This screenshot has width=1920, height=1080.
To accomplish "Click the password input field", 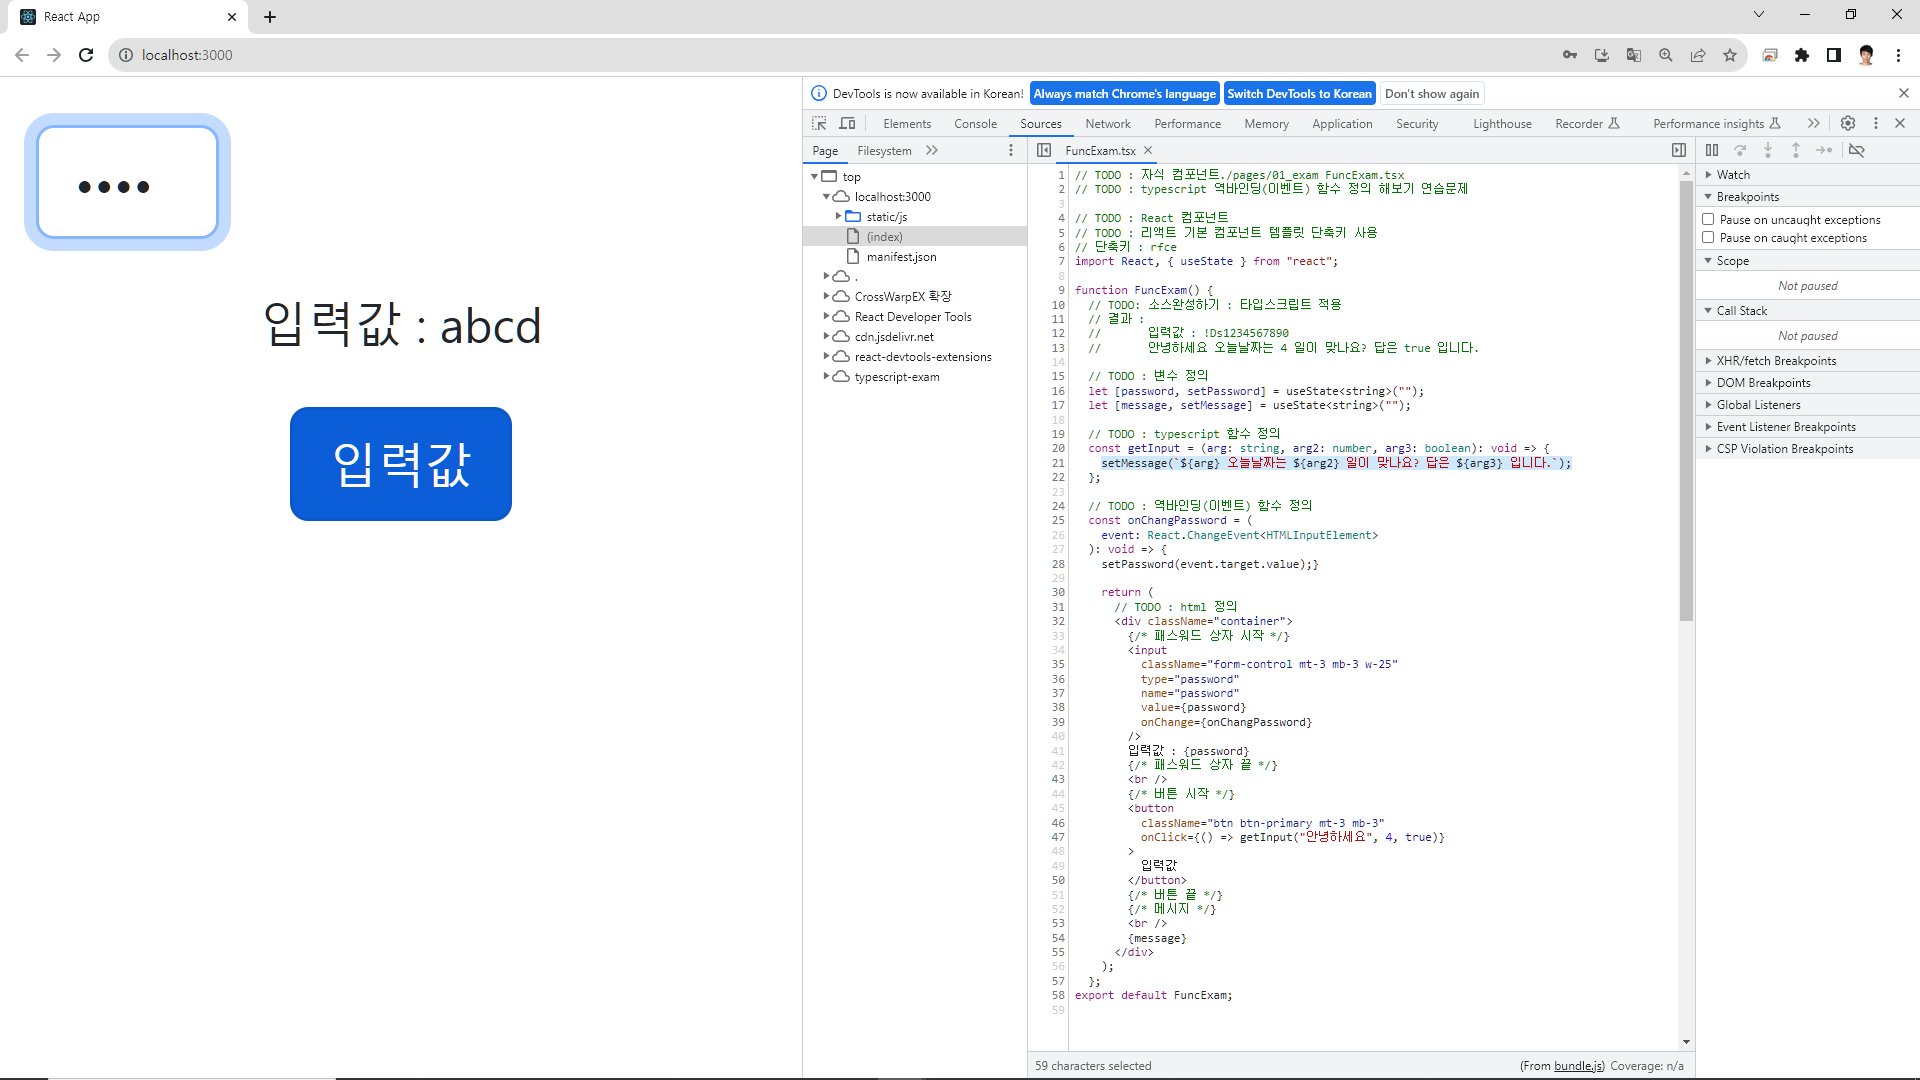I will (128, 182).
